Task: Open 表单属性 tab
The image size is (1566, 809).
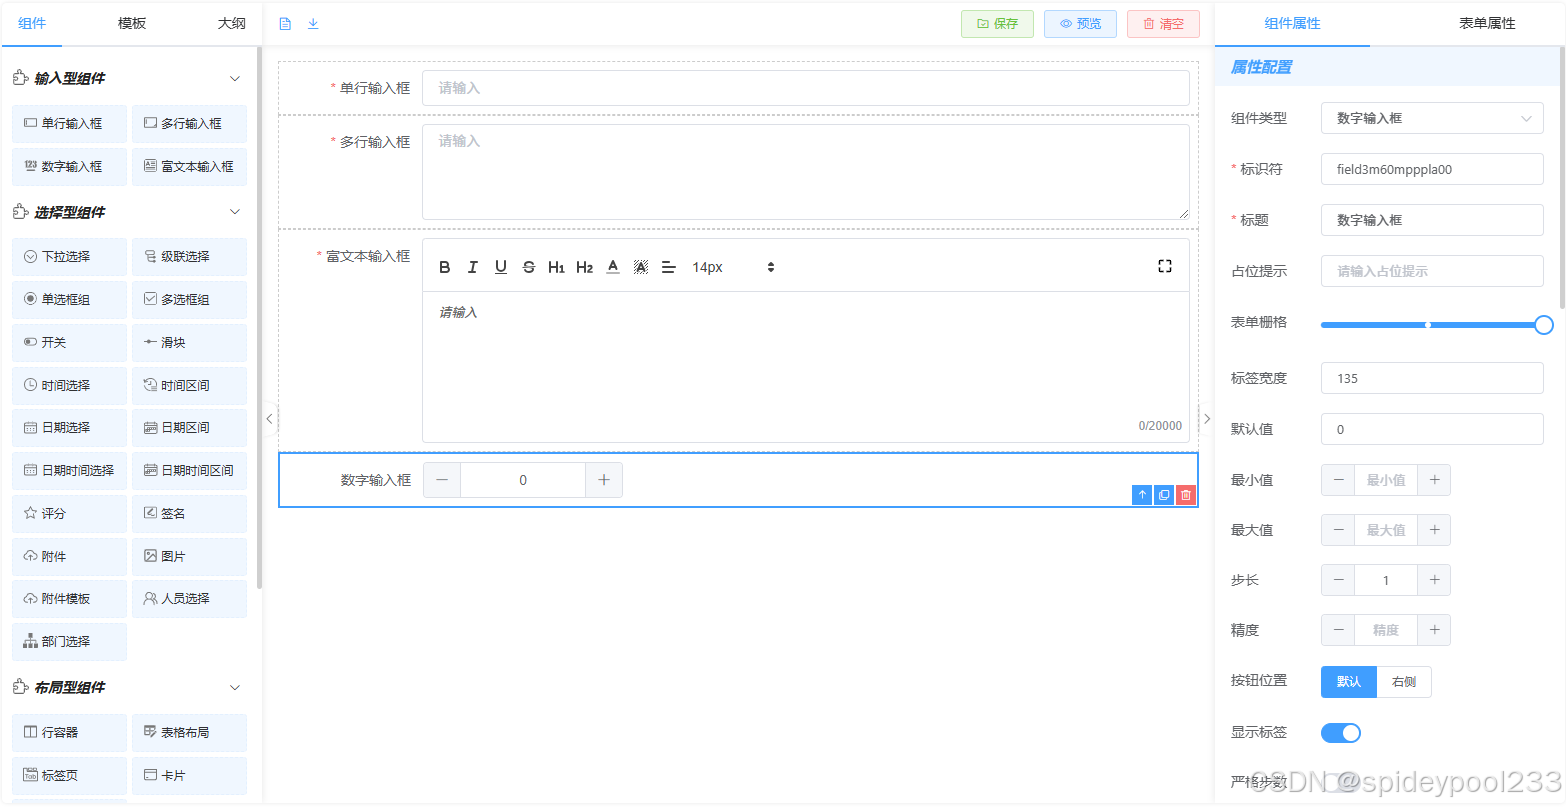Action: (x=1487, y=23)
